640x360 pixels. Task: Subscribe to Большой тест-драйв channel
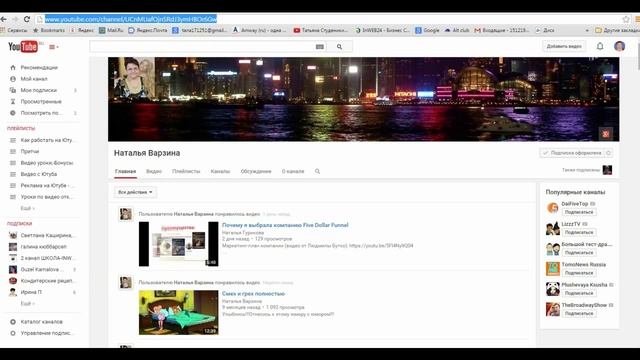pyautogui.click(x=579, y=253)
